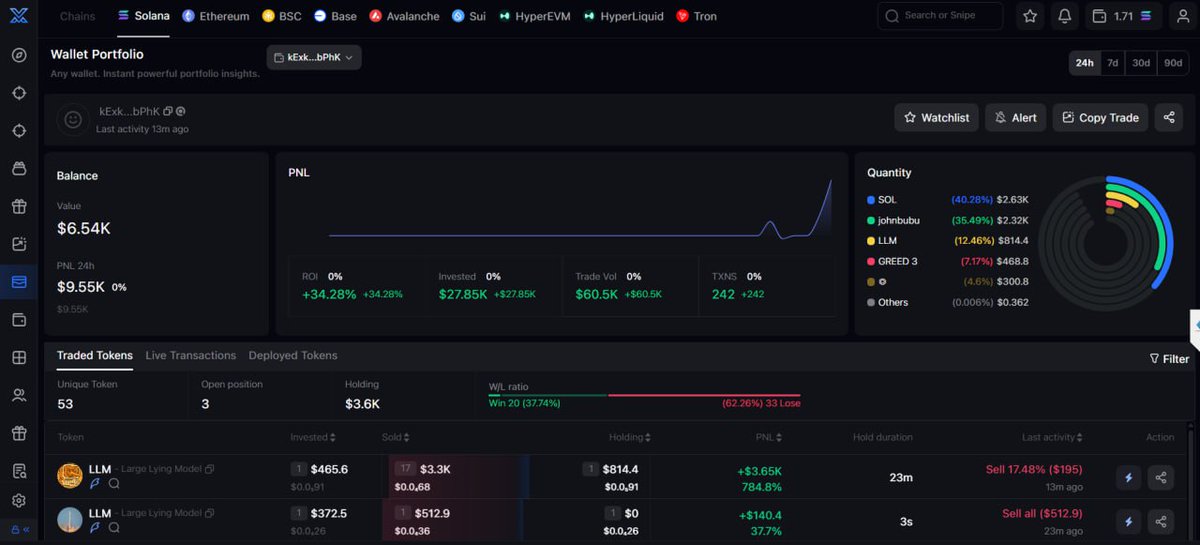Select the 30d time range
The height and width of the screenshot is (545, 1200).
(1141, 62)
